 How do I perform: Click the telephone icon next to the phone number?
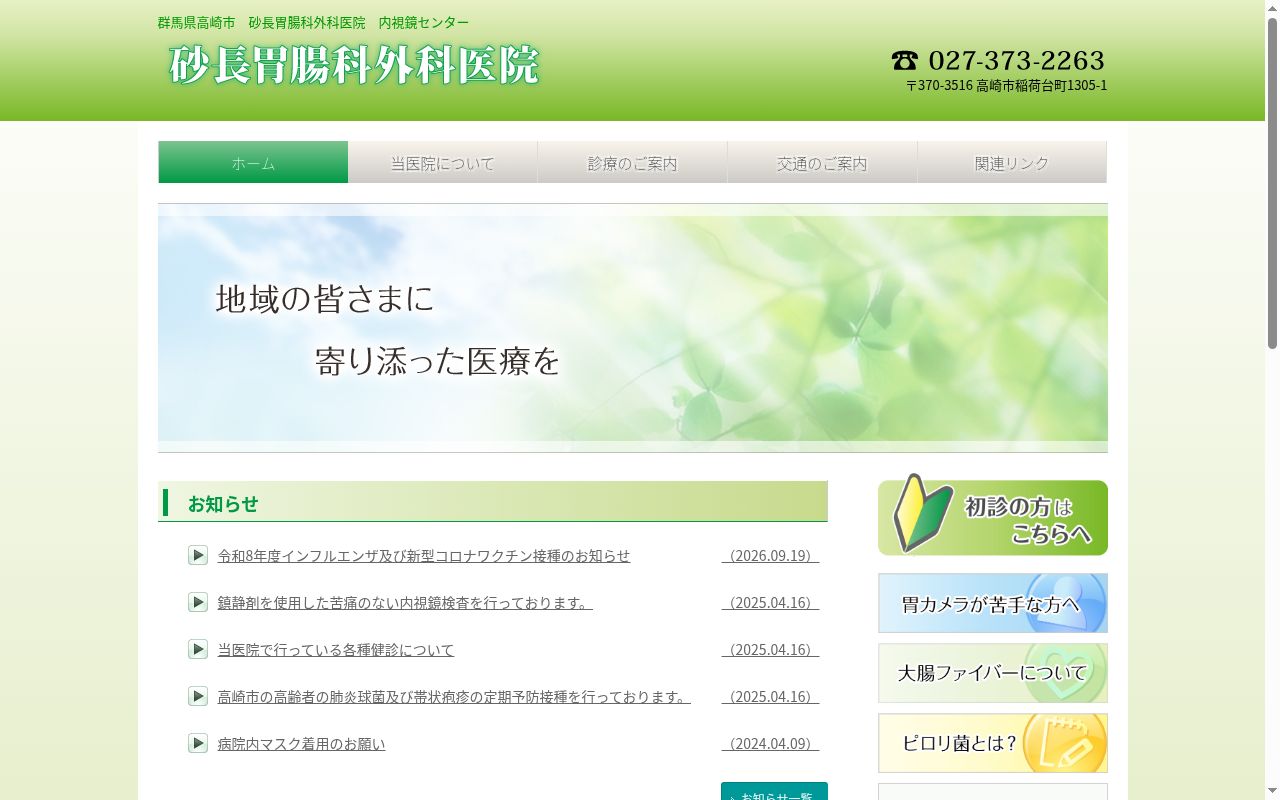click(904, 61)
